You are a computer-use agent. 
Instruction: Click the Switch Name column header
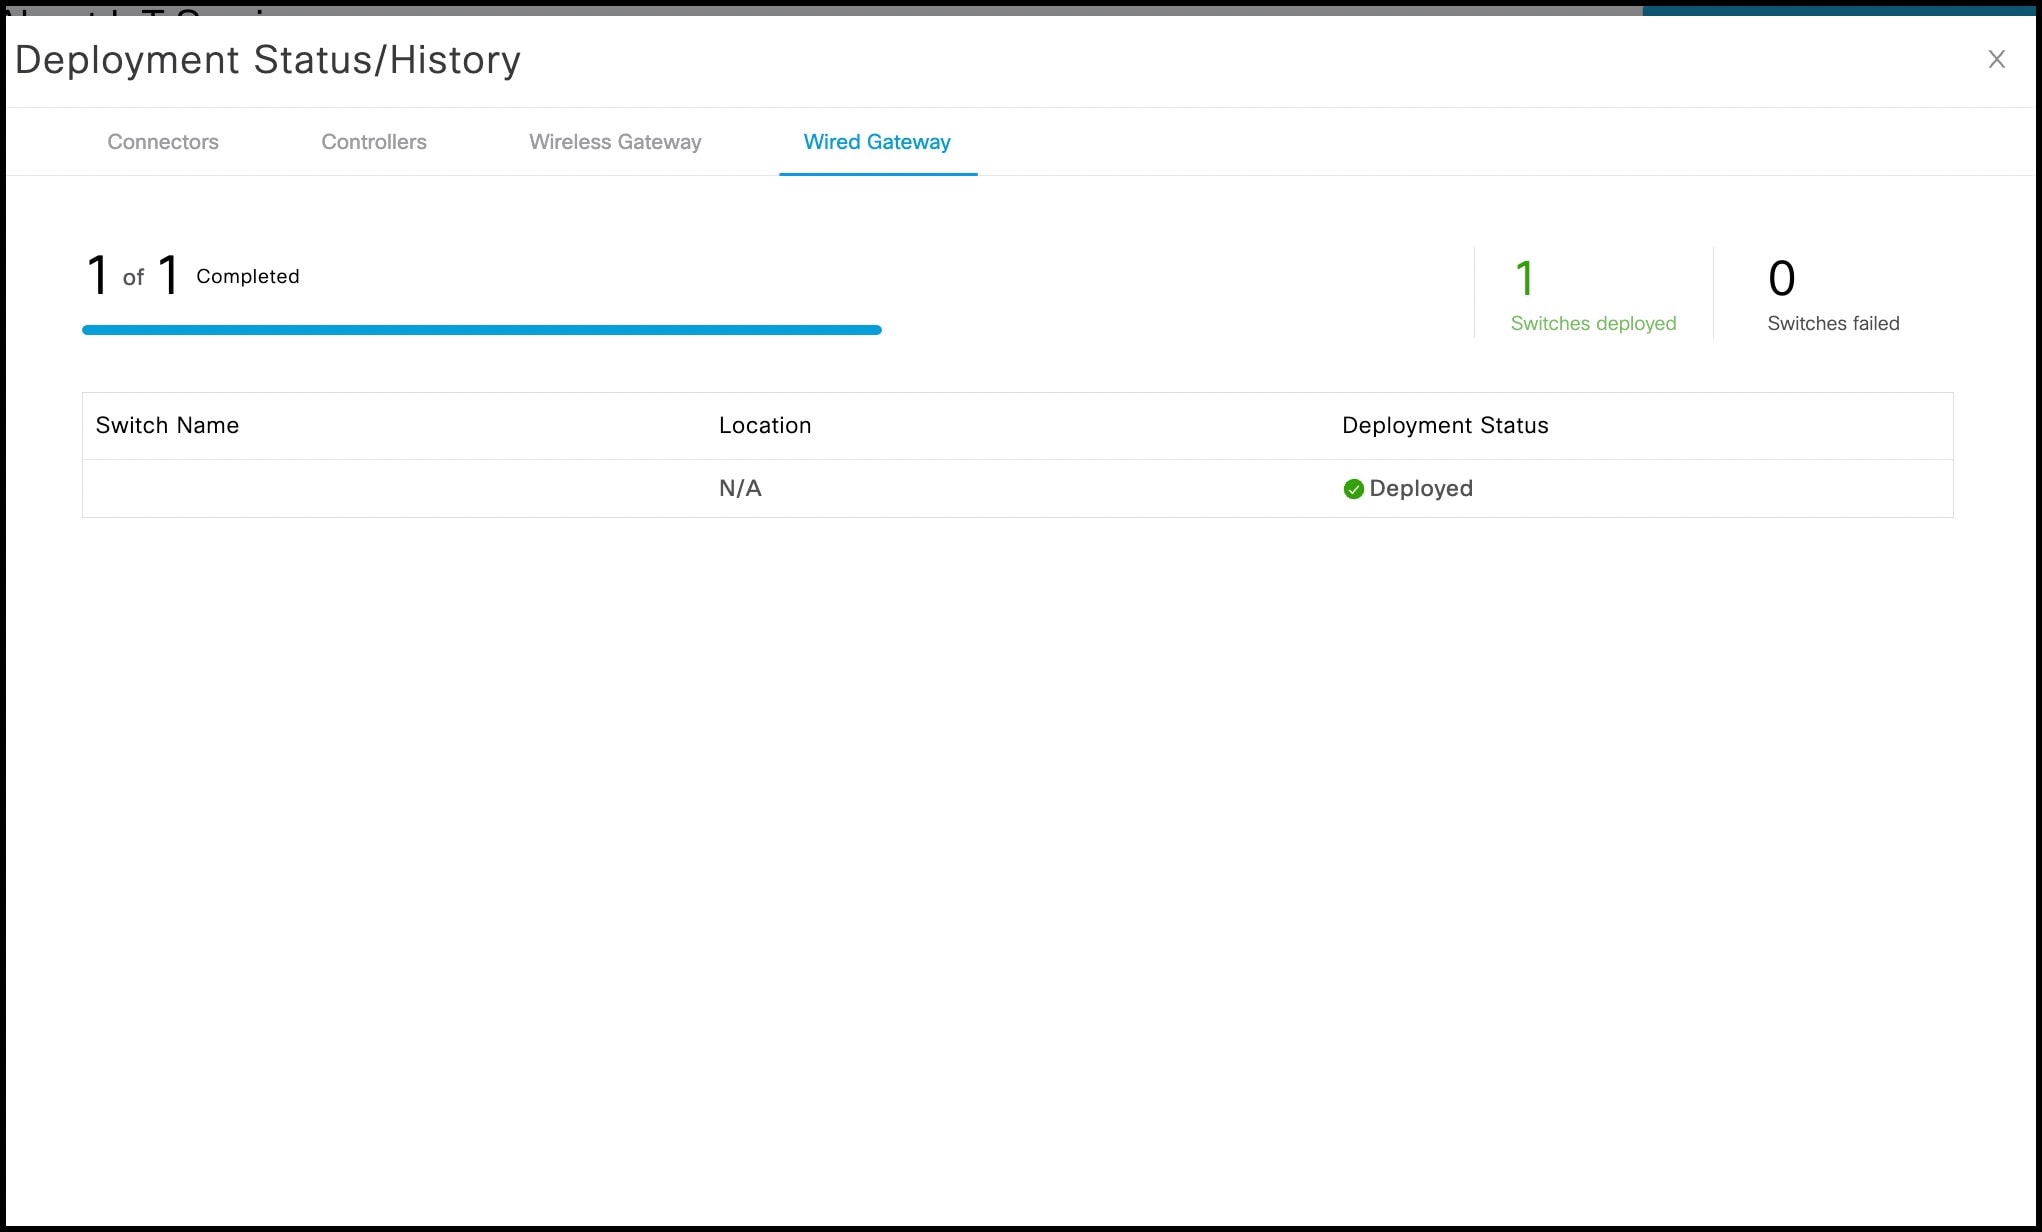click(167, 425)
